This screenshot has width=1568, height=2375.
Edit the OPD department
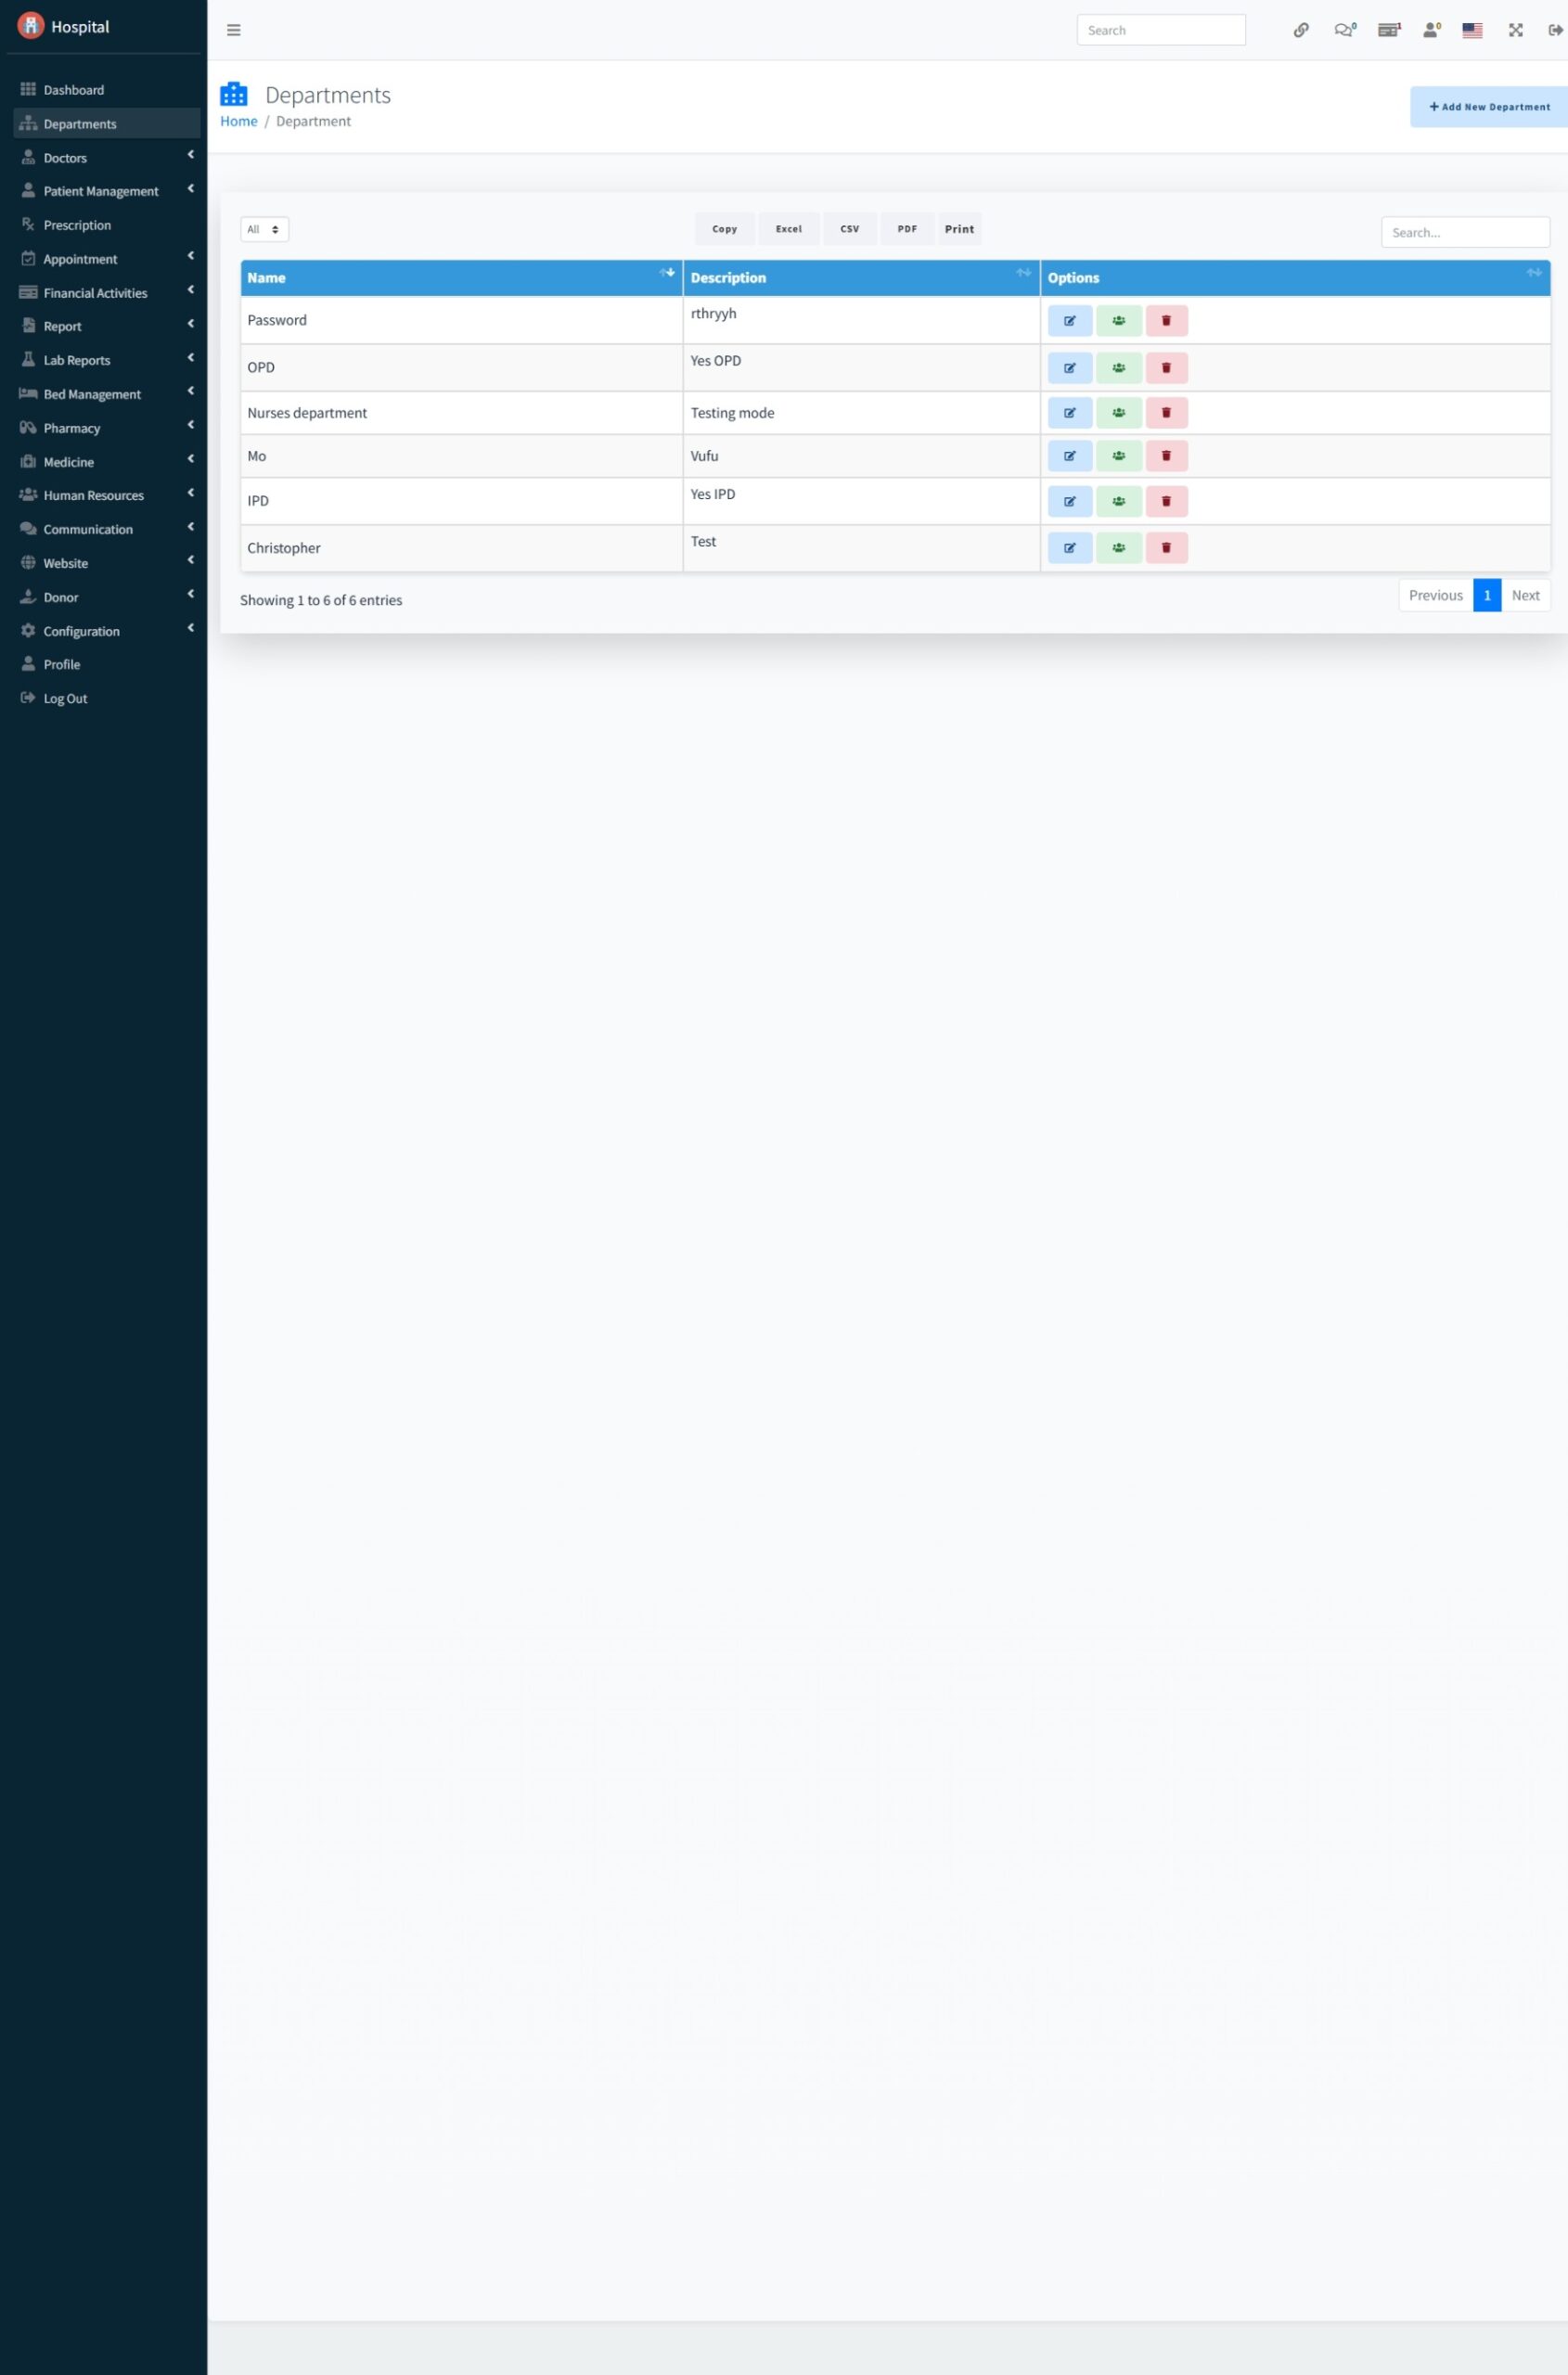(x=1070, y=368)
